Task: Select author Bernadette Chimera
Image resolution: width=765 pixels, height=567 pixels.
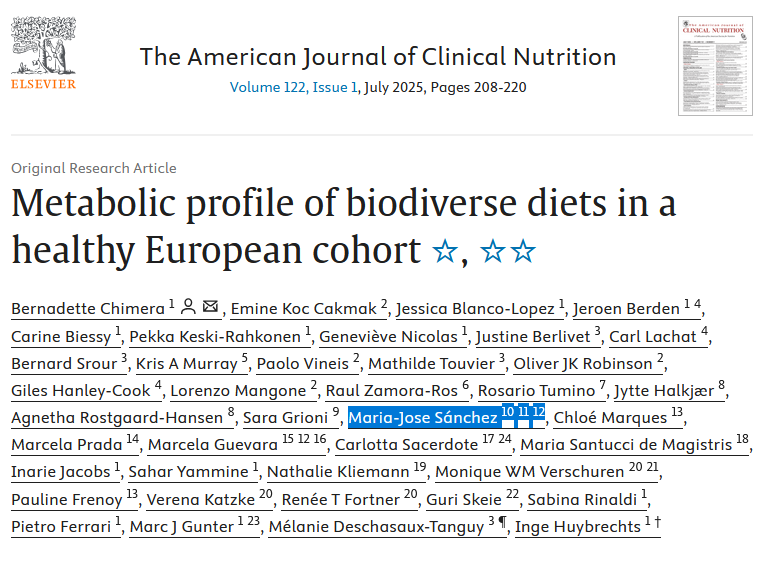Action: click(87, 308)
